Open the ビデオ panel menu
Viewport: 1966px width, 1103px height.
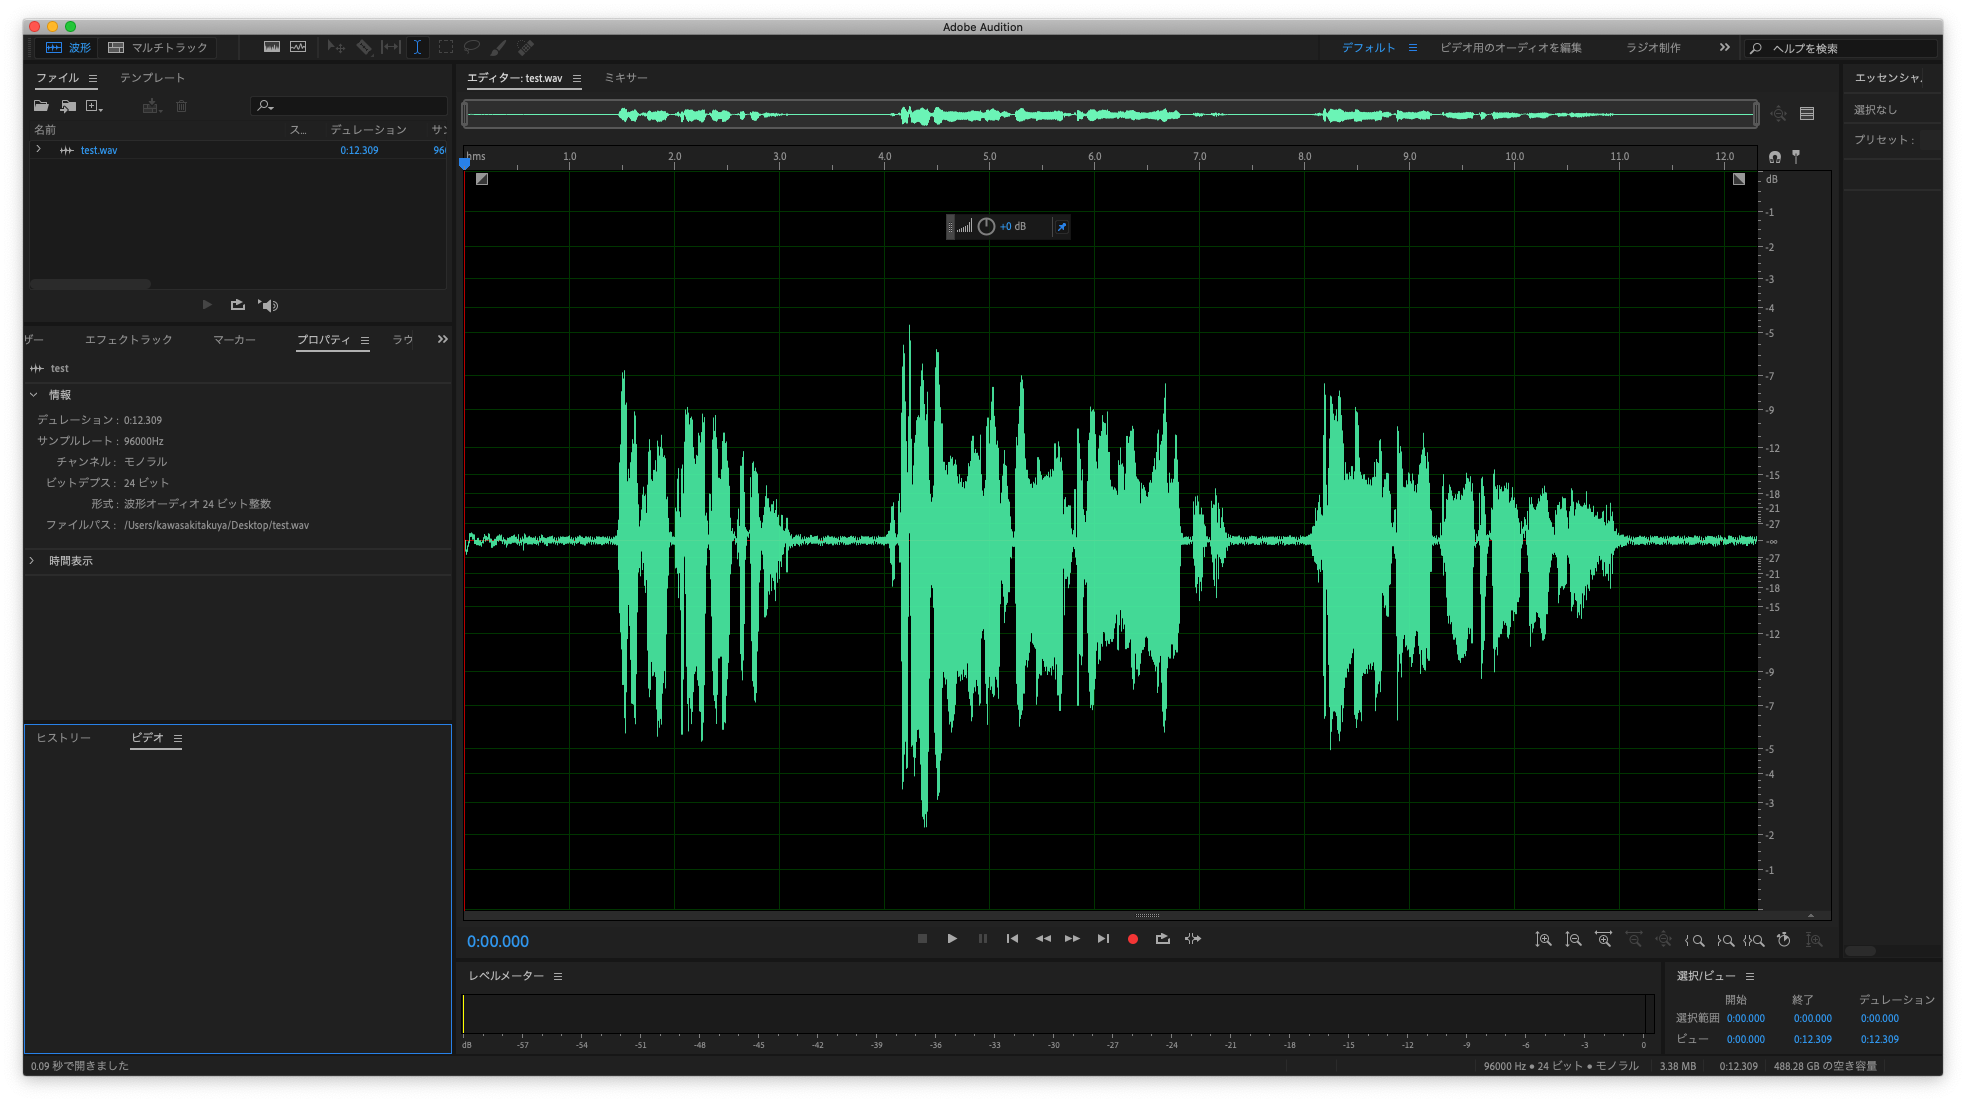(x=178, y=739)
